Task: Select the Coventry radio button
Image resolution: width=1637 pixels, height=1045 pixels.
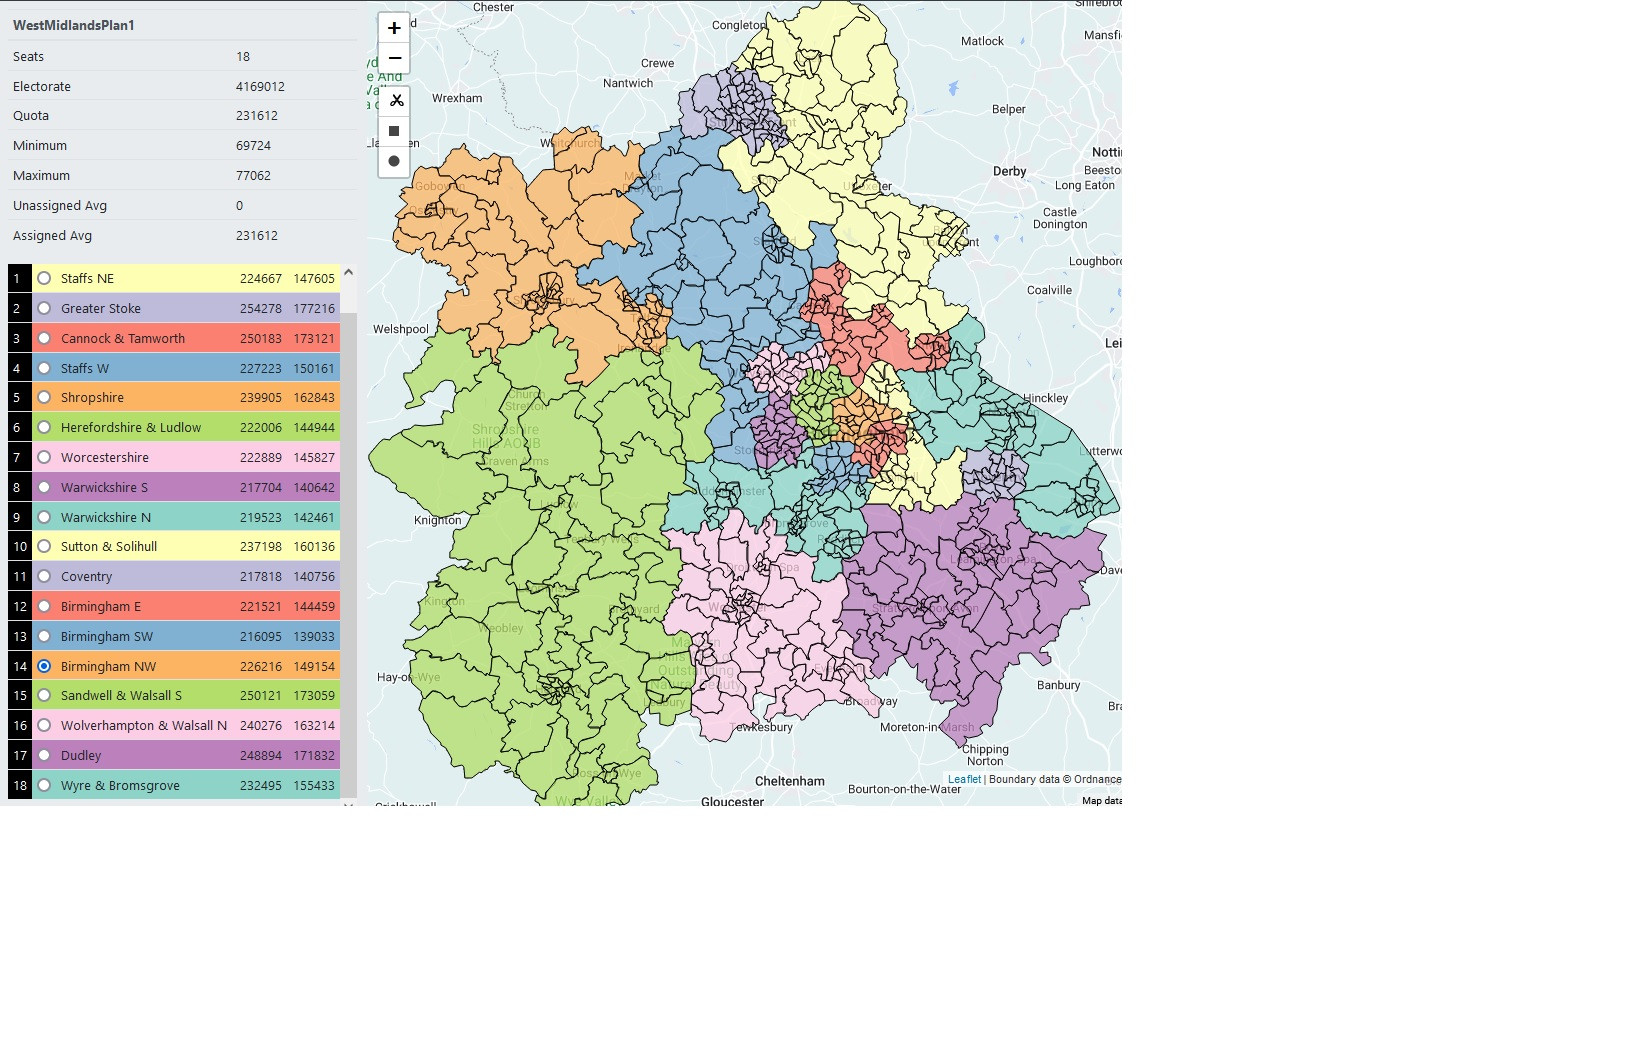Action: tap(44, 576)
